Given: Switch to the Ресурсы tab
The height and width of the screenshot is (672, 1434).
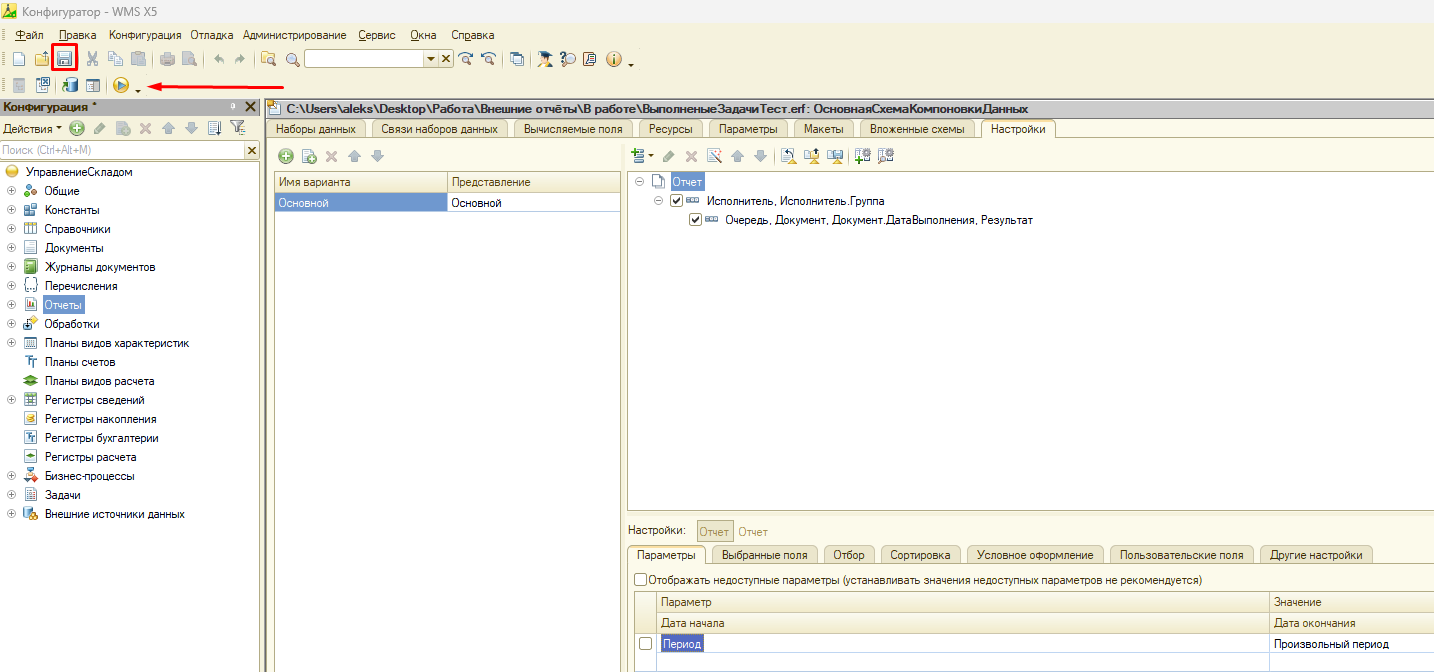Looking at the screenshot, I should pyautogui.click(x=670, y=129).
